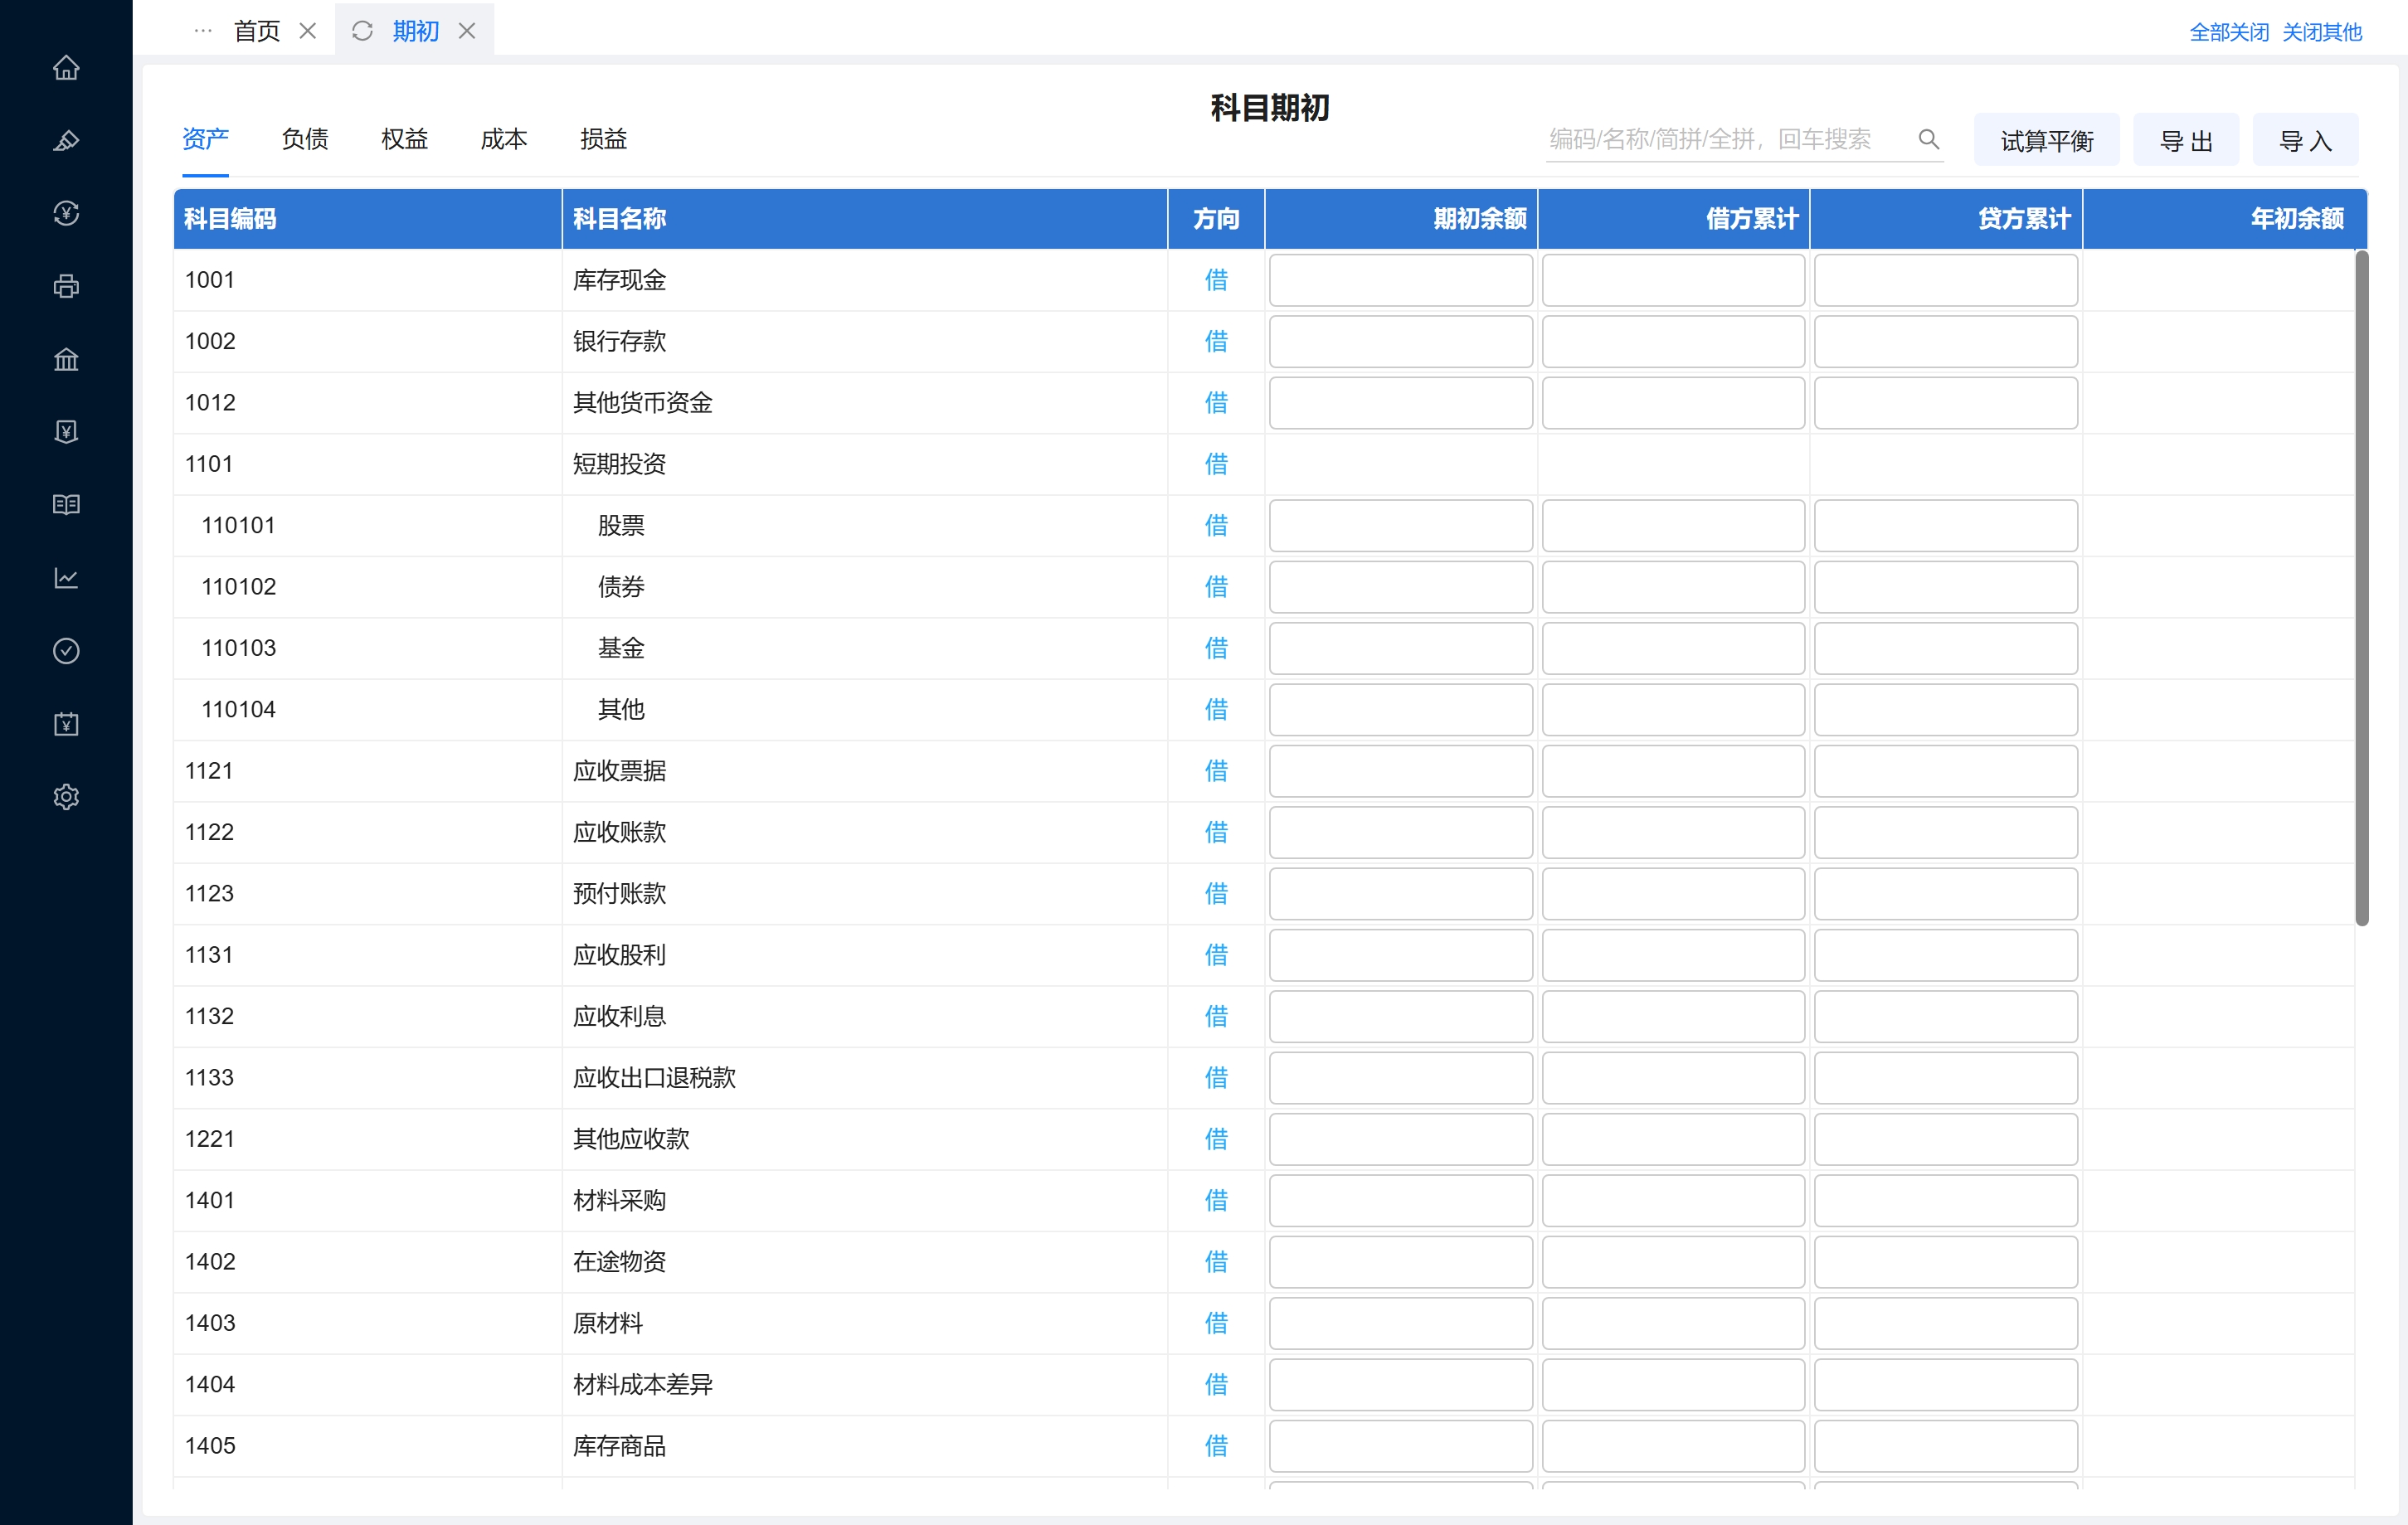Click the bank building sidebar icon
The image size is (2408, 1525).
[66, 359]
